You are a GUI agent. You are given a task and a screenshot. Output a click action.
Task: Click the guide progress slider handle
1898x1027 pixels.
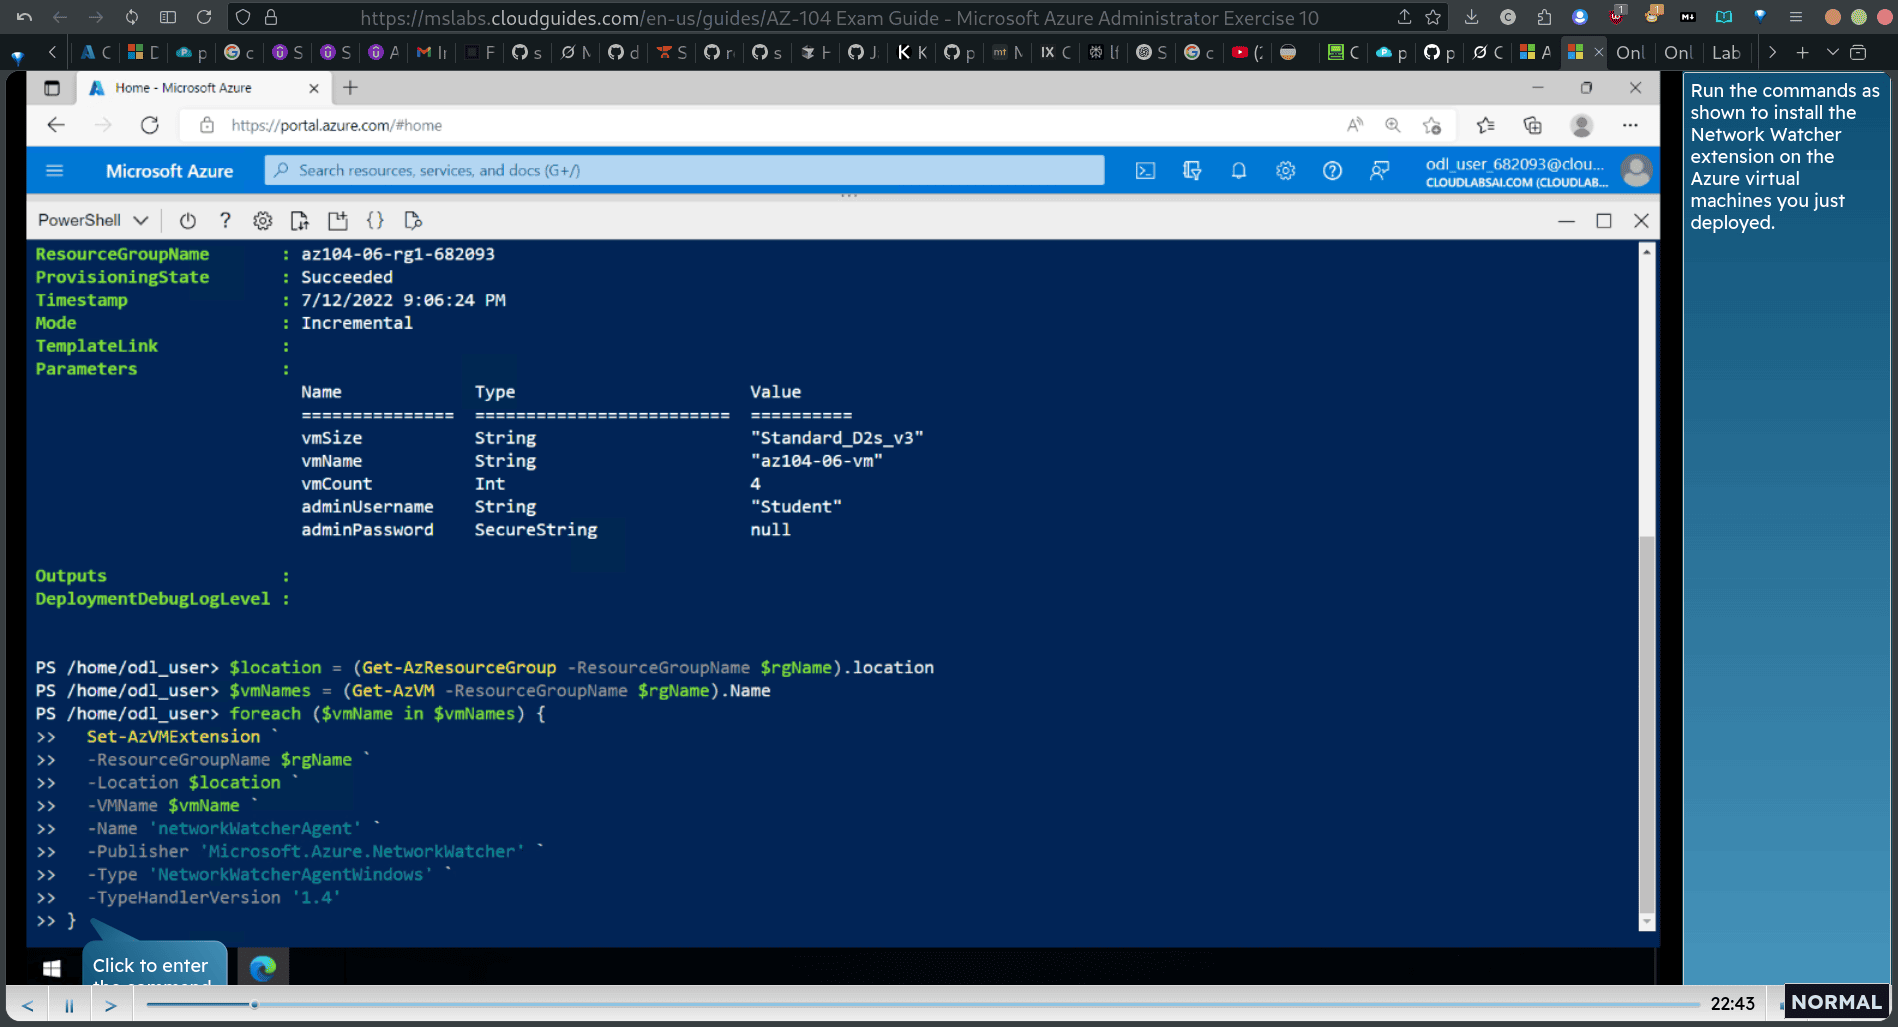coord(254,1005)
